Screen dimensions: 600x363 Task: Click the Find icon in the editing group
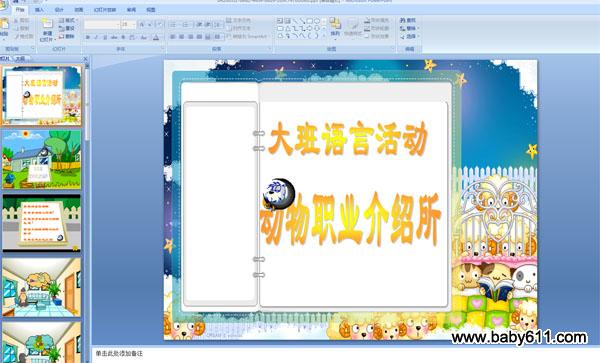(x=408, y=20)
